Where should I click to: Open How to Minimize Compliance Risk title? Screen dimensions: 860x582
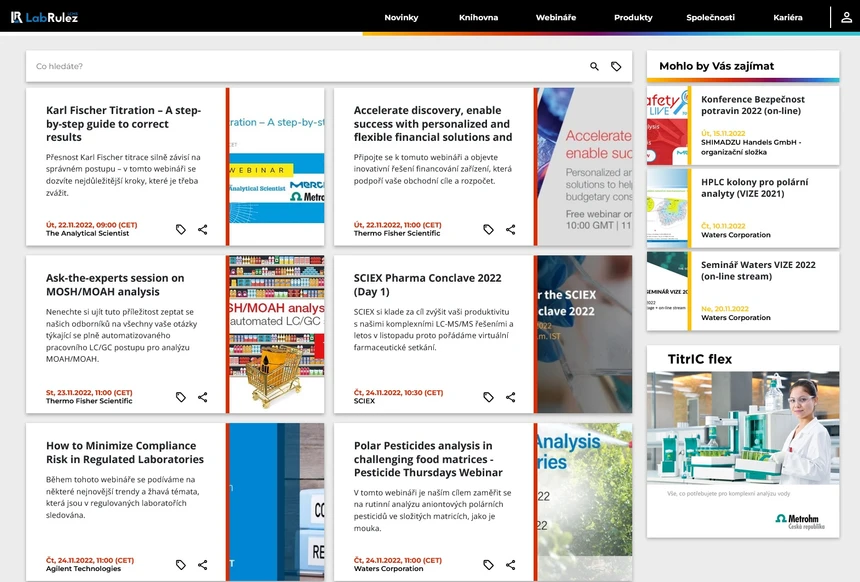coord(125,453)
